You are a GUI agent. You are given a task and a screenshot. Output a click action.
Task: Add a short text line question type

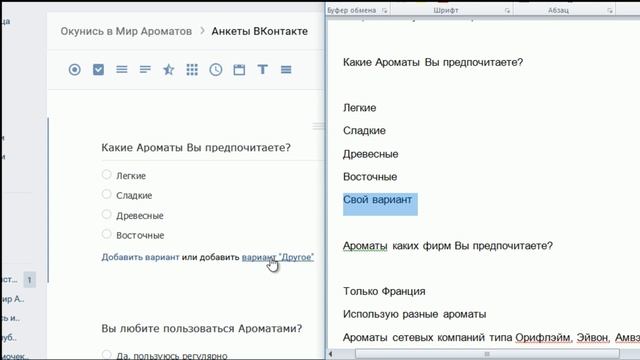(x=145, y=70)
